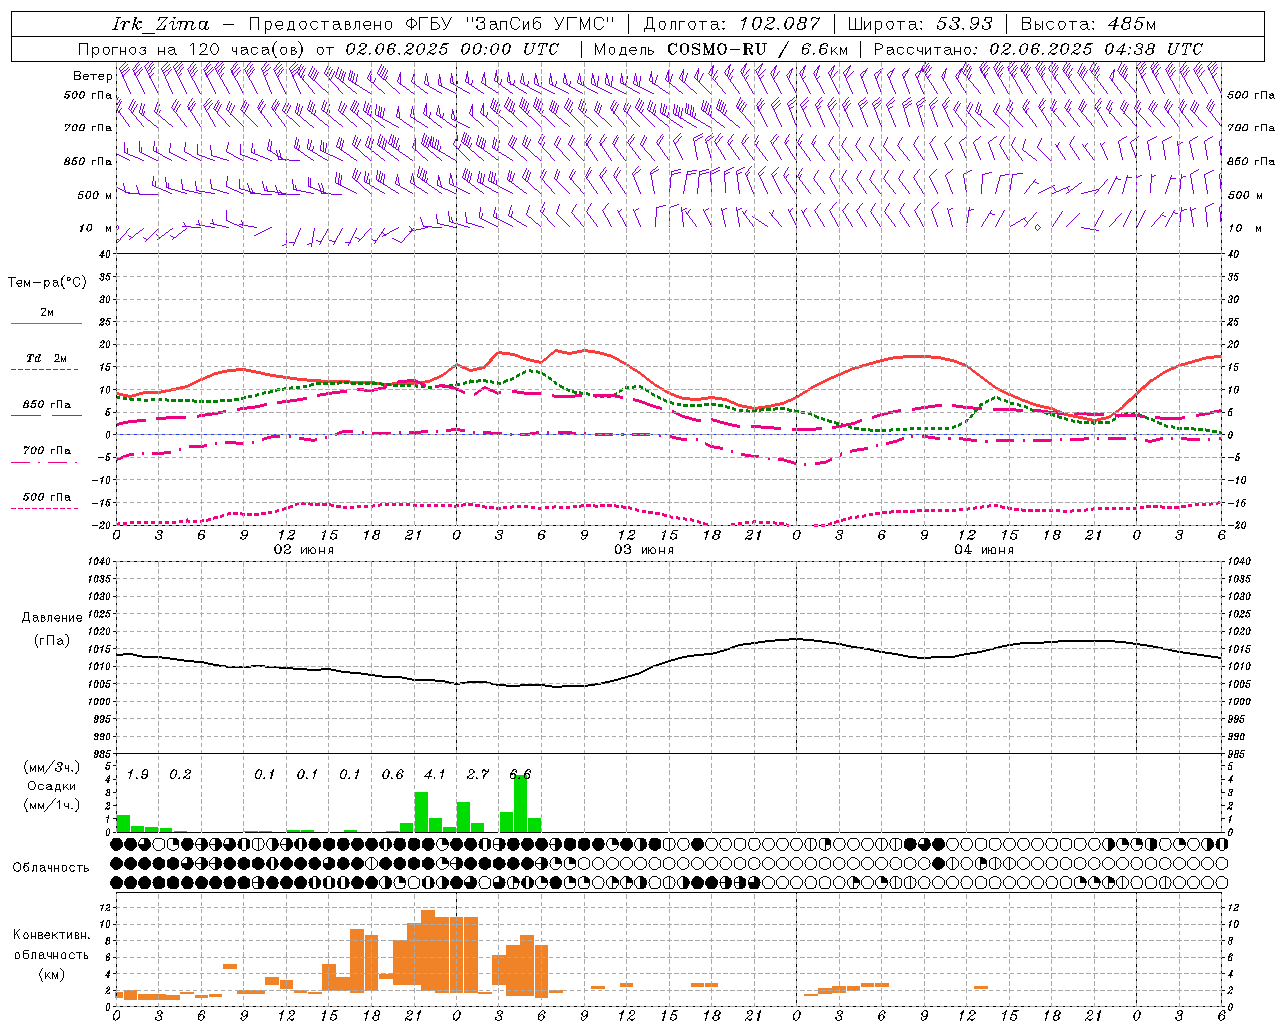The width and height of the screenshot is (1280, 1024).
Task: Click the 'Тем-ра(°C)' temperature axis label
Action: point(47,283)
